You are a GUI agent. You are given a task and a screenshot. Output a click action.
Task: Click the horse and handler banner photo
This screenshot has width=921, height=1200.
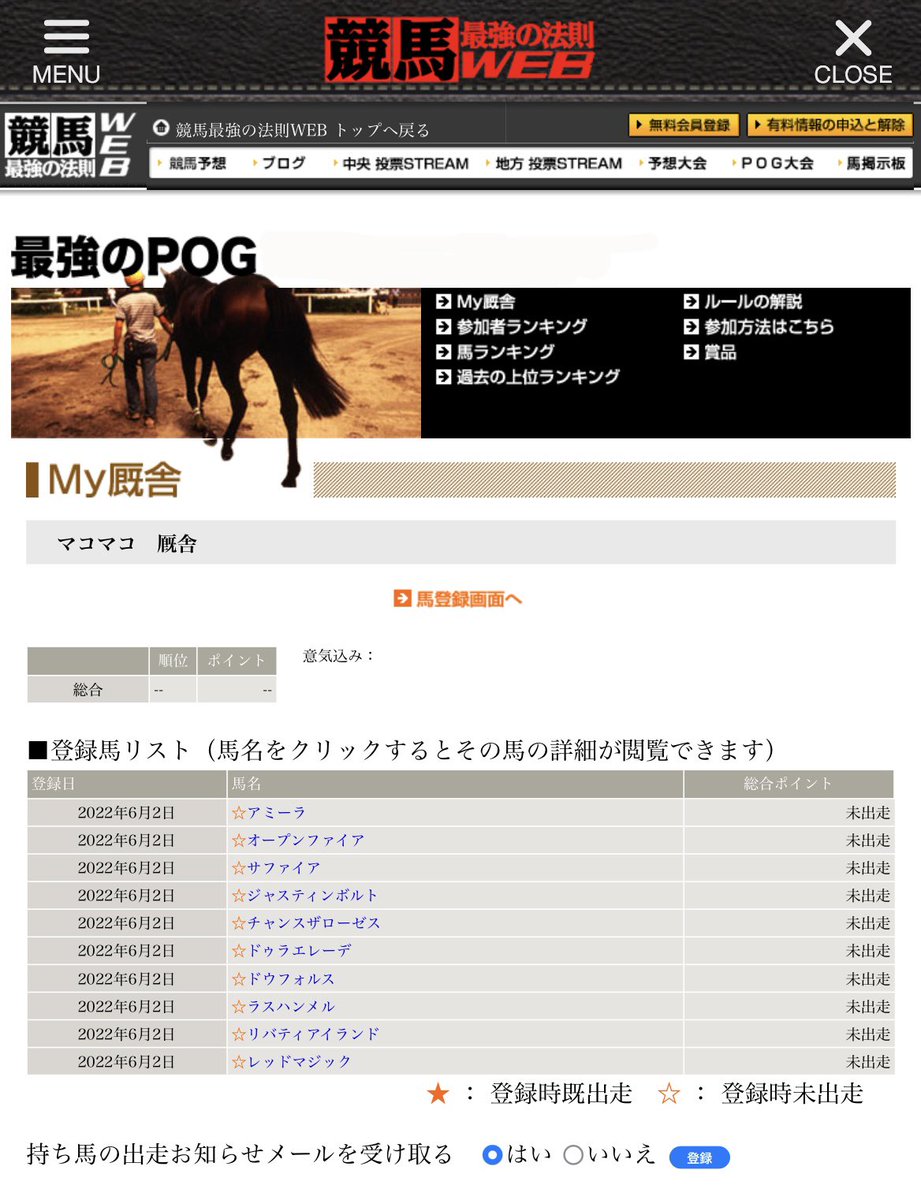[215, 363]
